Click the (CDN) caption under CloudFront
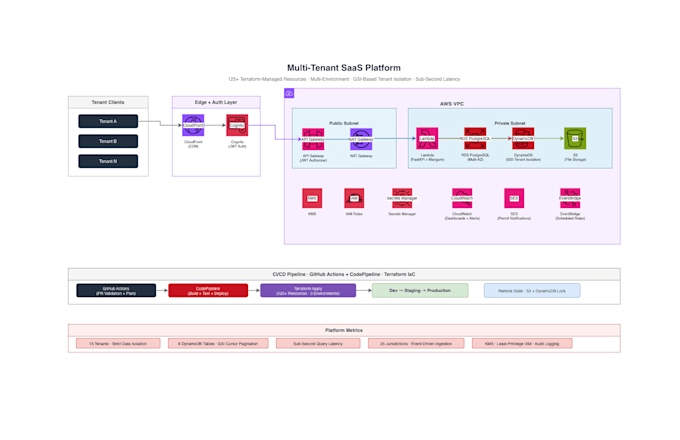680x440 pixels. click(193, 147)
